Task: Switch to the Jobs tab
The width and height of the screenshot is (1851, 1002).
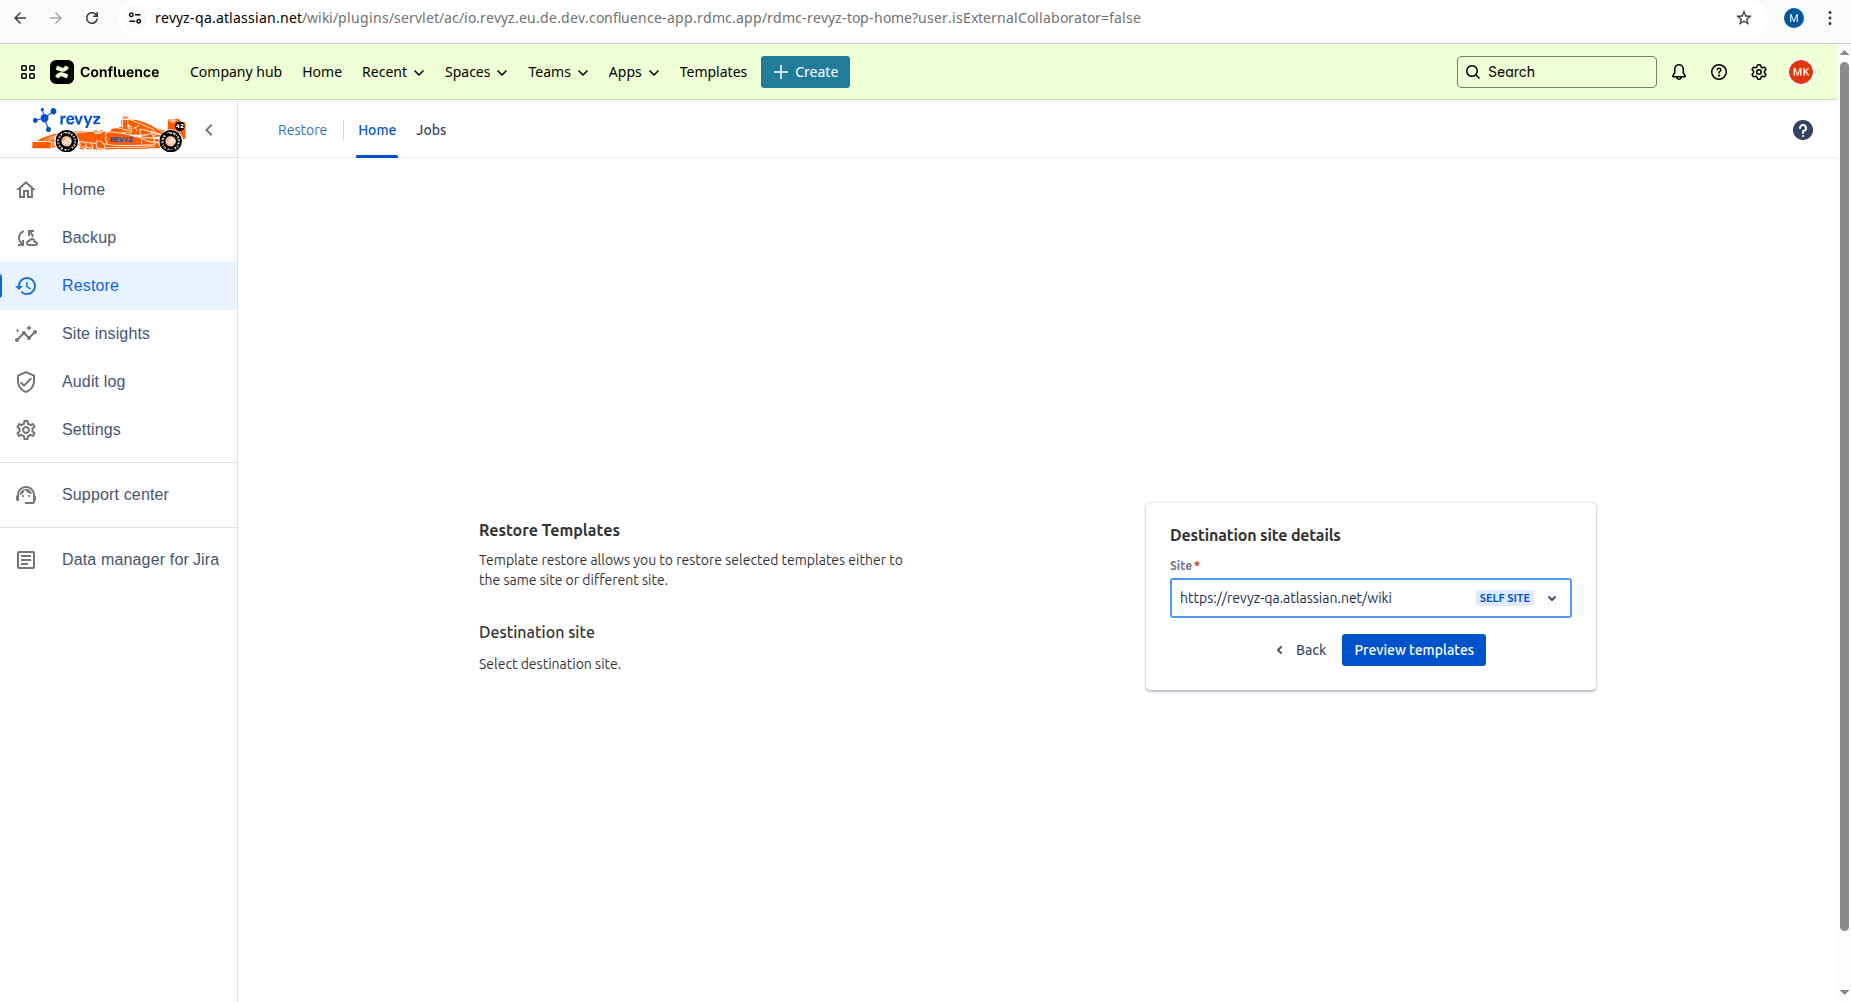Action: pyautogui.click(x=431, y=130)
